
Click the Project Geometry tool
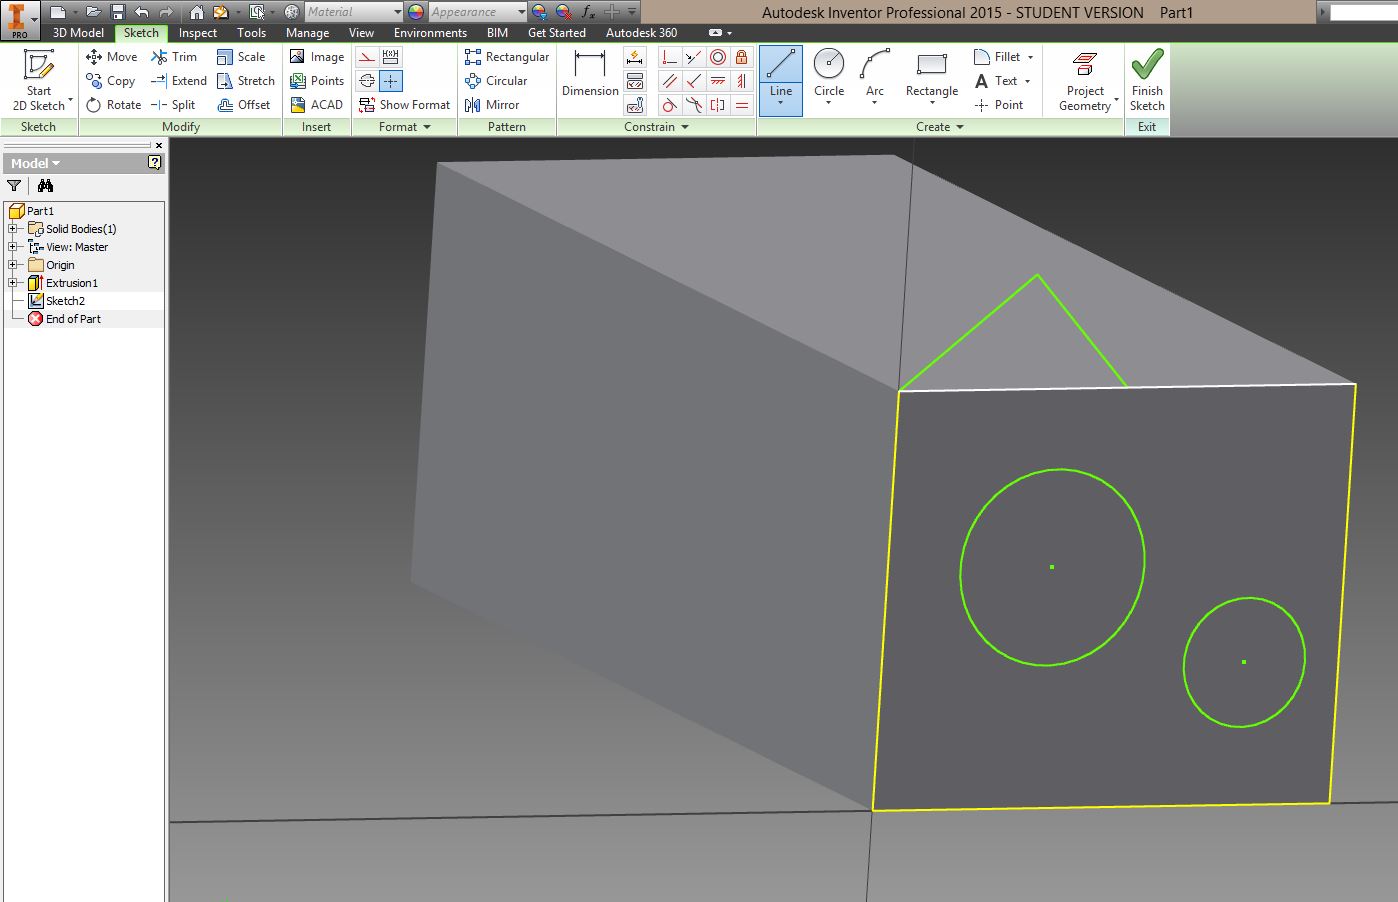pos(1085,80)
